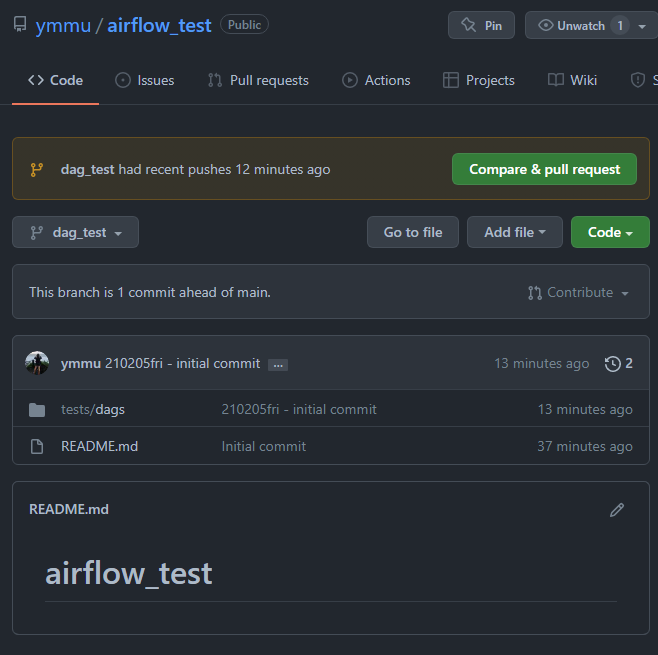Pin the repository with the Pin button
This screenshot has width=658, height=655.
[481, 25]
